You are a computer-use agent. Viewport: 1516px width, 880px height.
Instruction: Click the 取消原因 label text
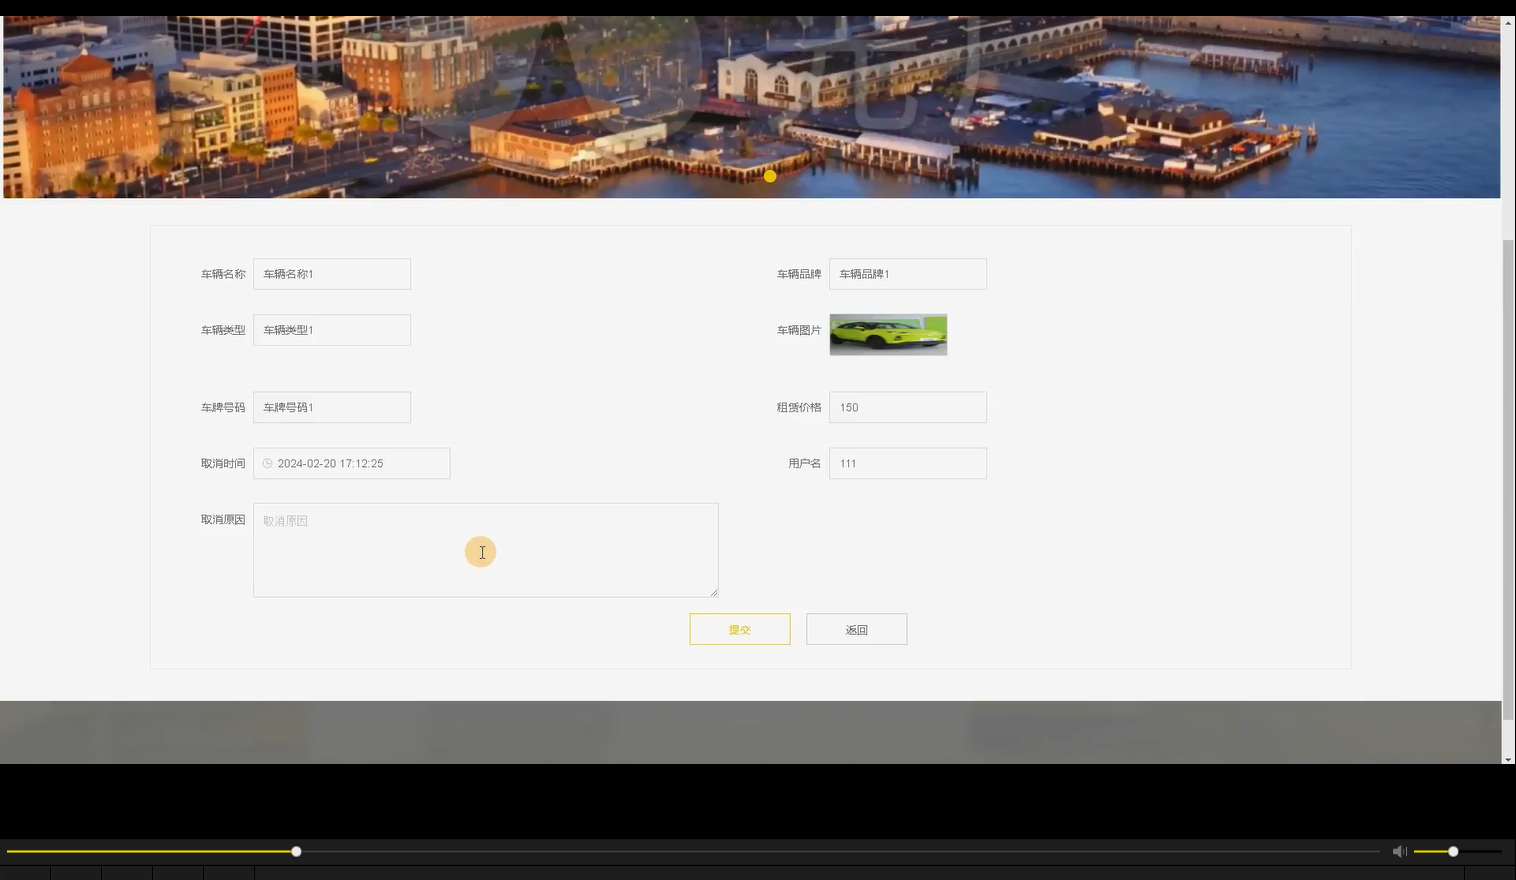(223, 520)
